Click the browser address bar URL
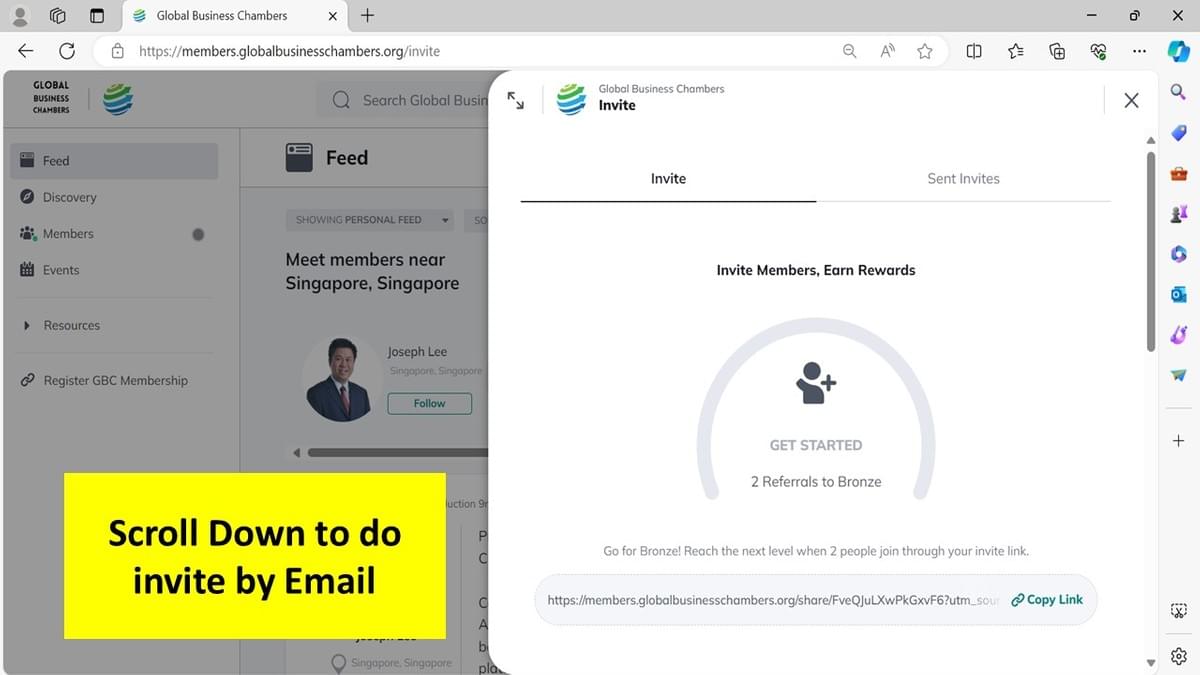The image size is (1200, 675). tap(289, 51)
